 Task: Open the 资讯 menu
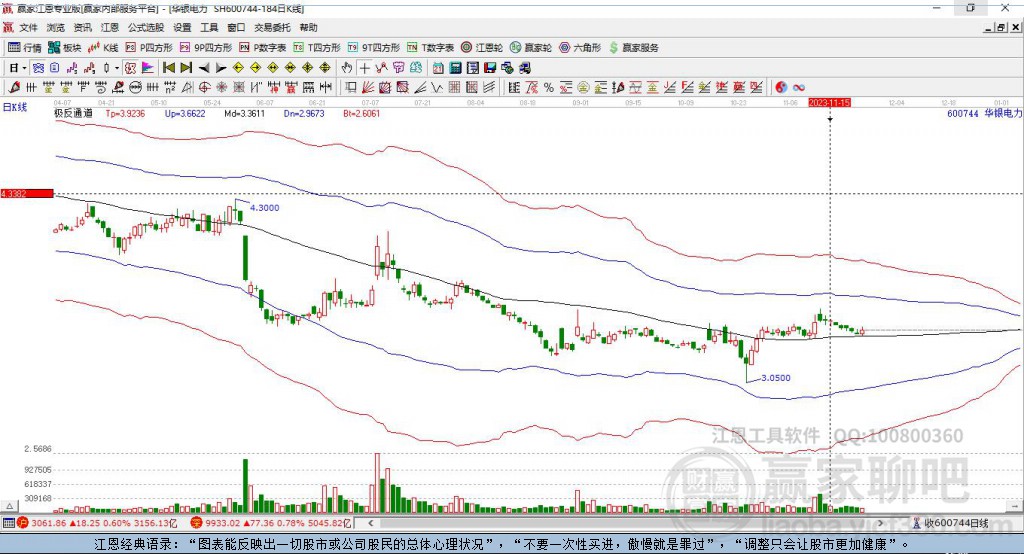pos(83,27)
